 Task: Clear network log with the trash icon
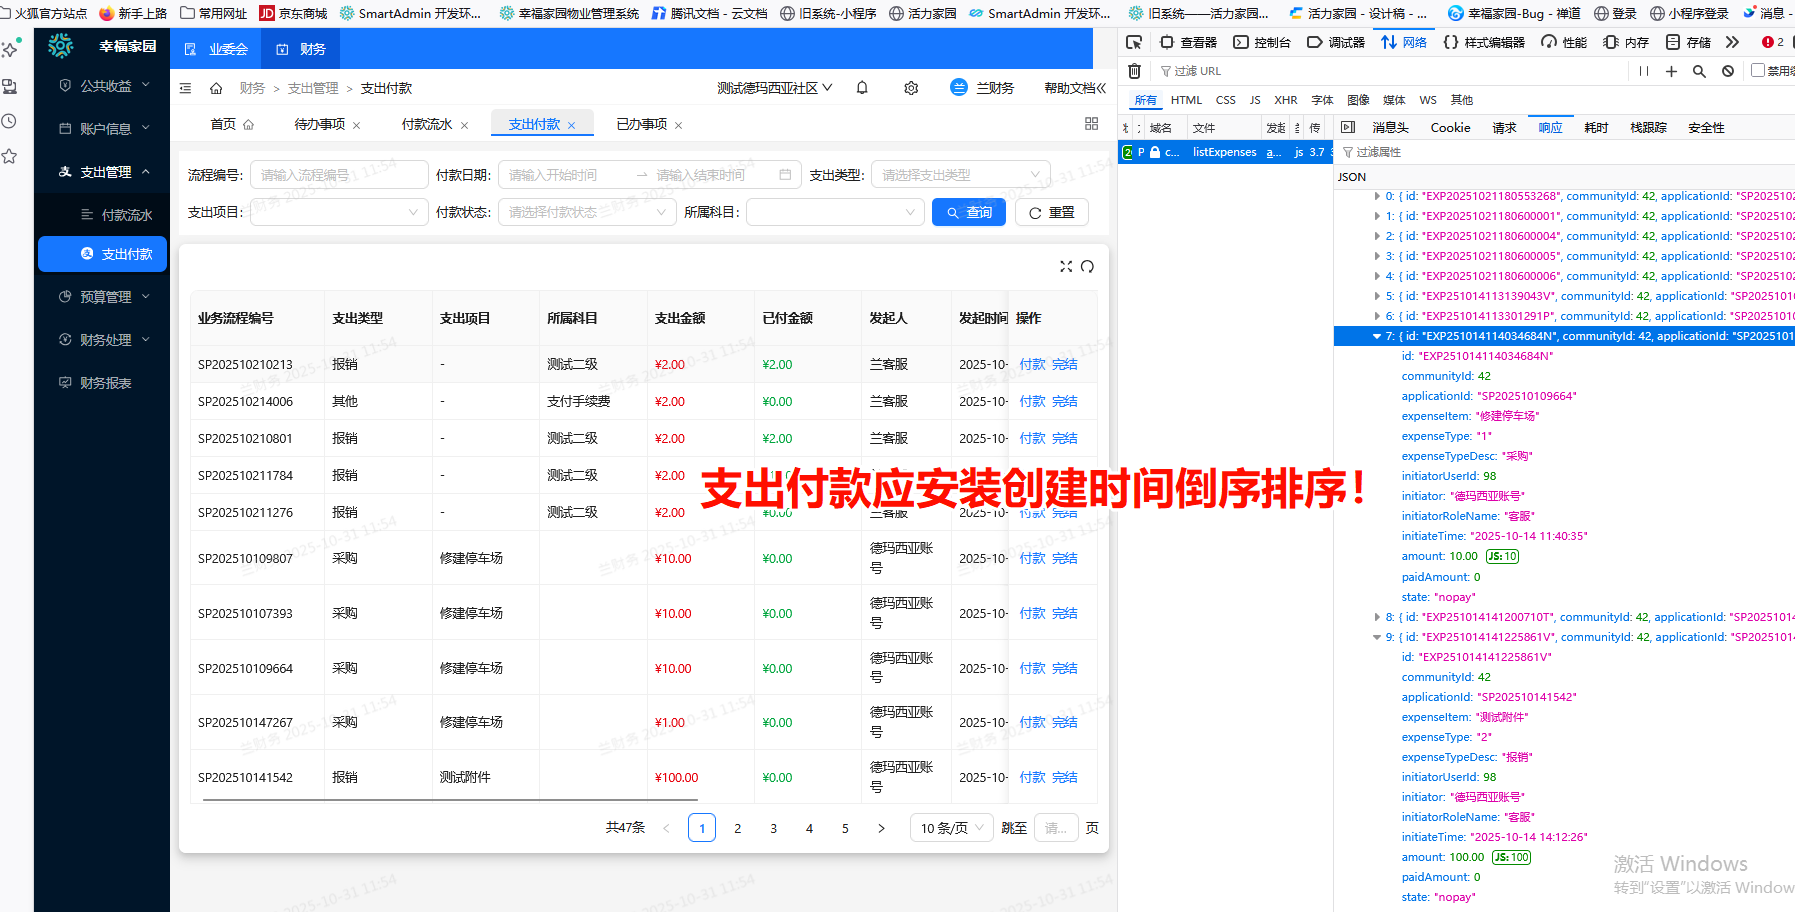[1134, 71]
